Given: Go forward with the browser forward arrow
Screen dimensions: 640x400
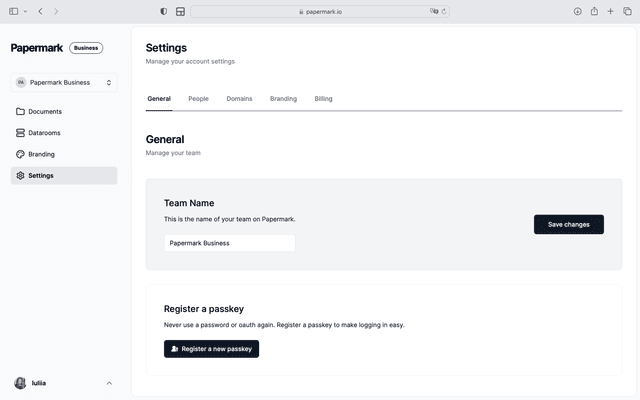Looking at the screenshot, I should coord(56,11).
